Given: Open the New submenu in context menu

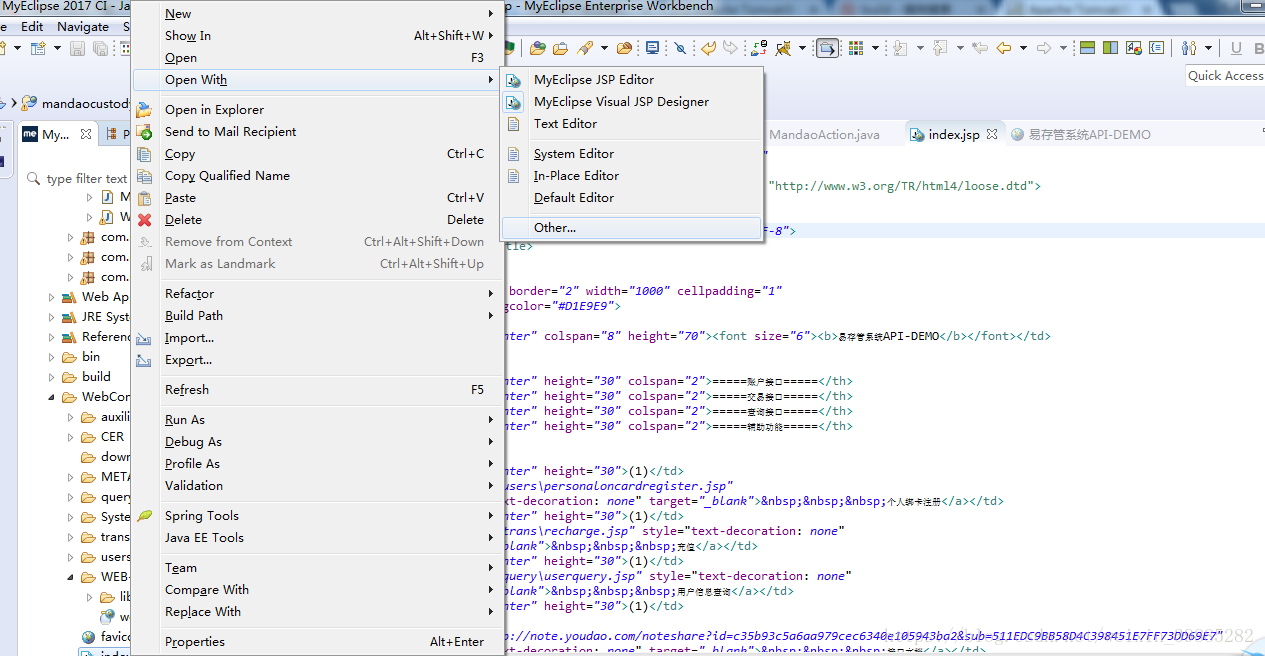Looking at the screenshot, I should (x=317, y=14).
